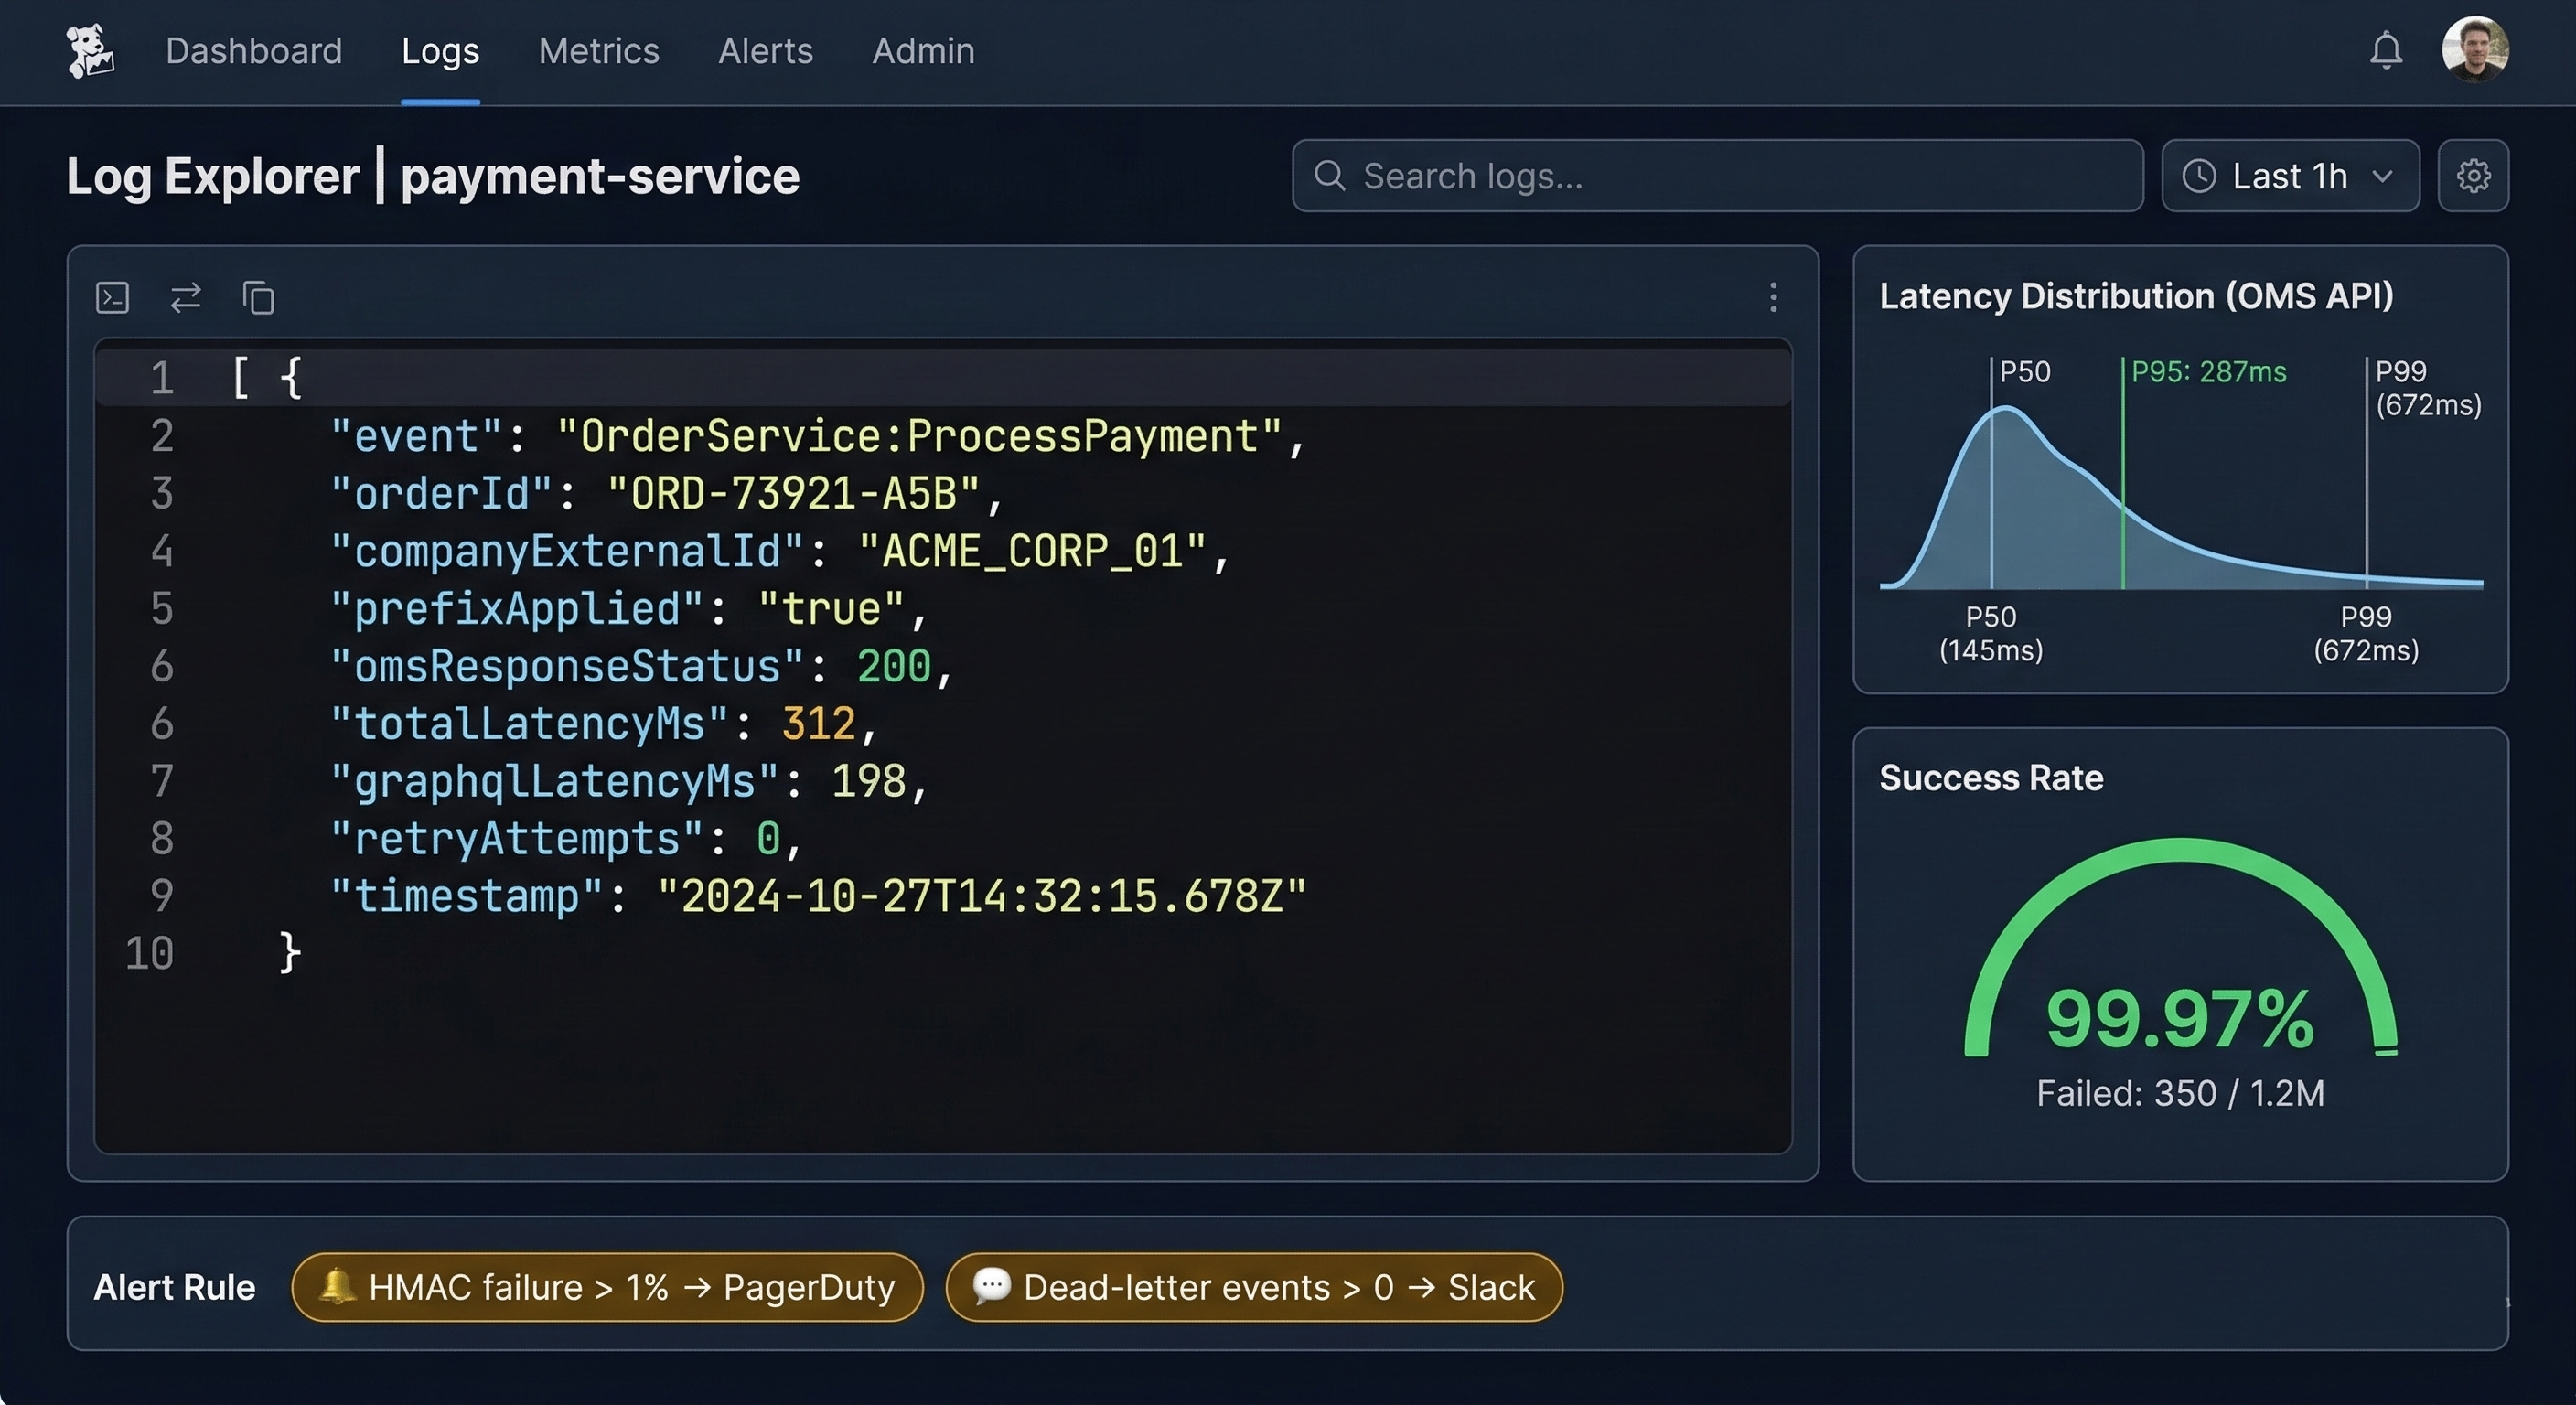Click the time range chevron arrow
Viewport: 2576px width, 1405px height.
pyautogui.click(x=2383, y=177)
